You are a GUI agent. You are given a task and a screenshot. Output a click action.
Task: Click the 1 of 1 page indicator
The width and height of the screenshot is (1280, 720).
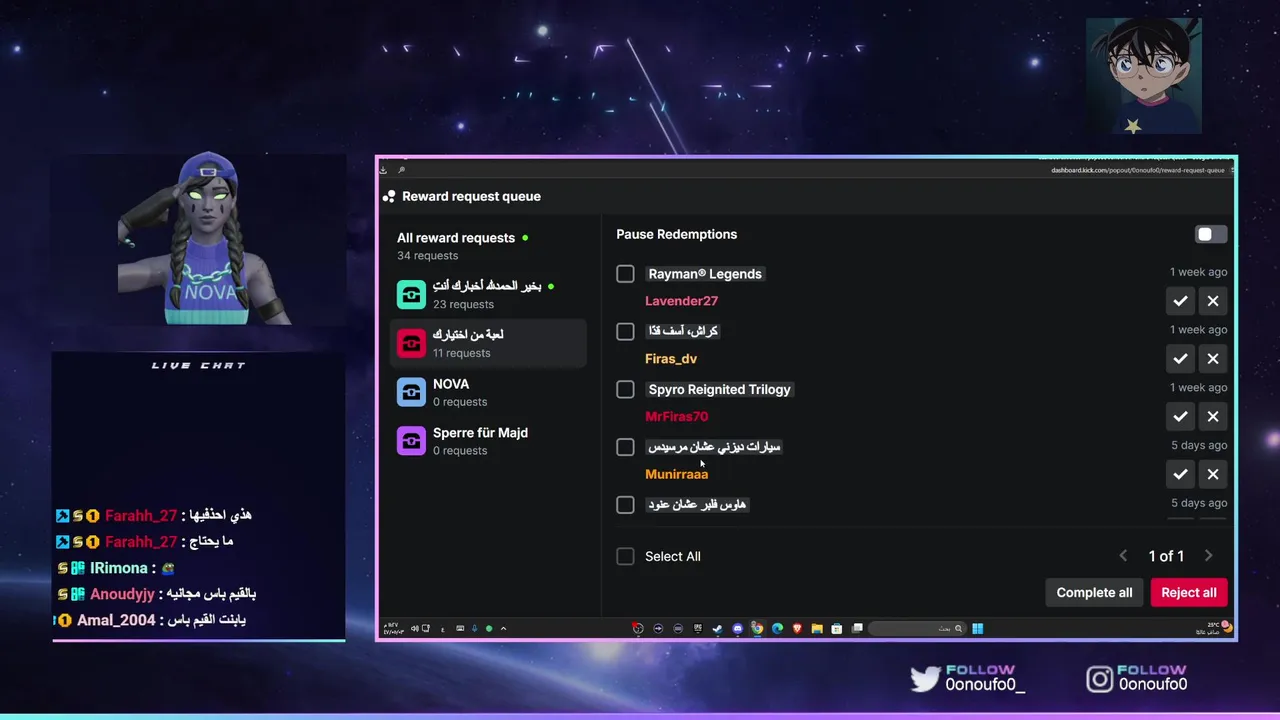(1166, 556)
